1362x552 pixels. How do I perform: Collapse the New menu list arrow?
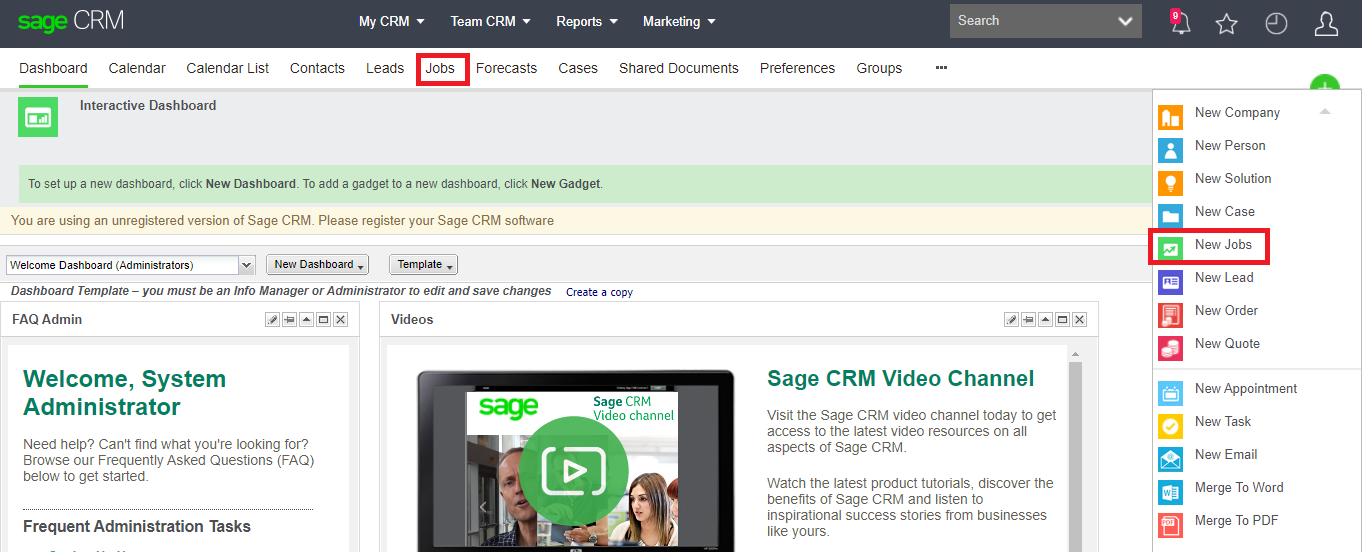tap(1325, 112)
